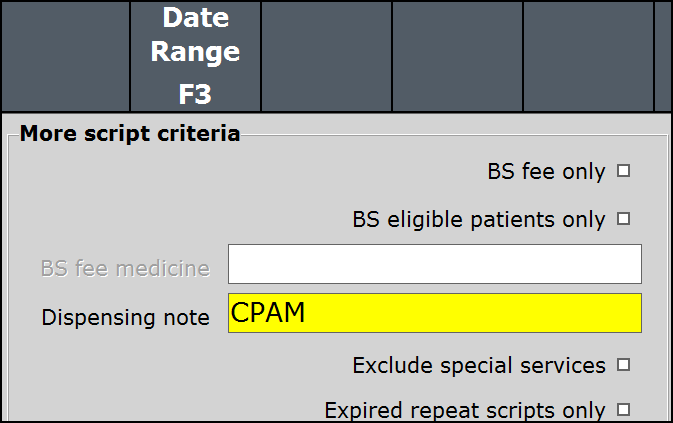Click the "BS eligible patients only" label
The image size is (673, 423).
pyautogui.click(x=479, y=220)
